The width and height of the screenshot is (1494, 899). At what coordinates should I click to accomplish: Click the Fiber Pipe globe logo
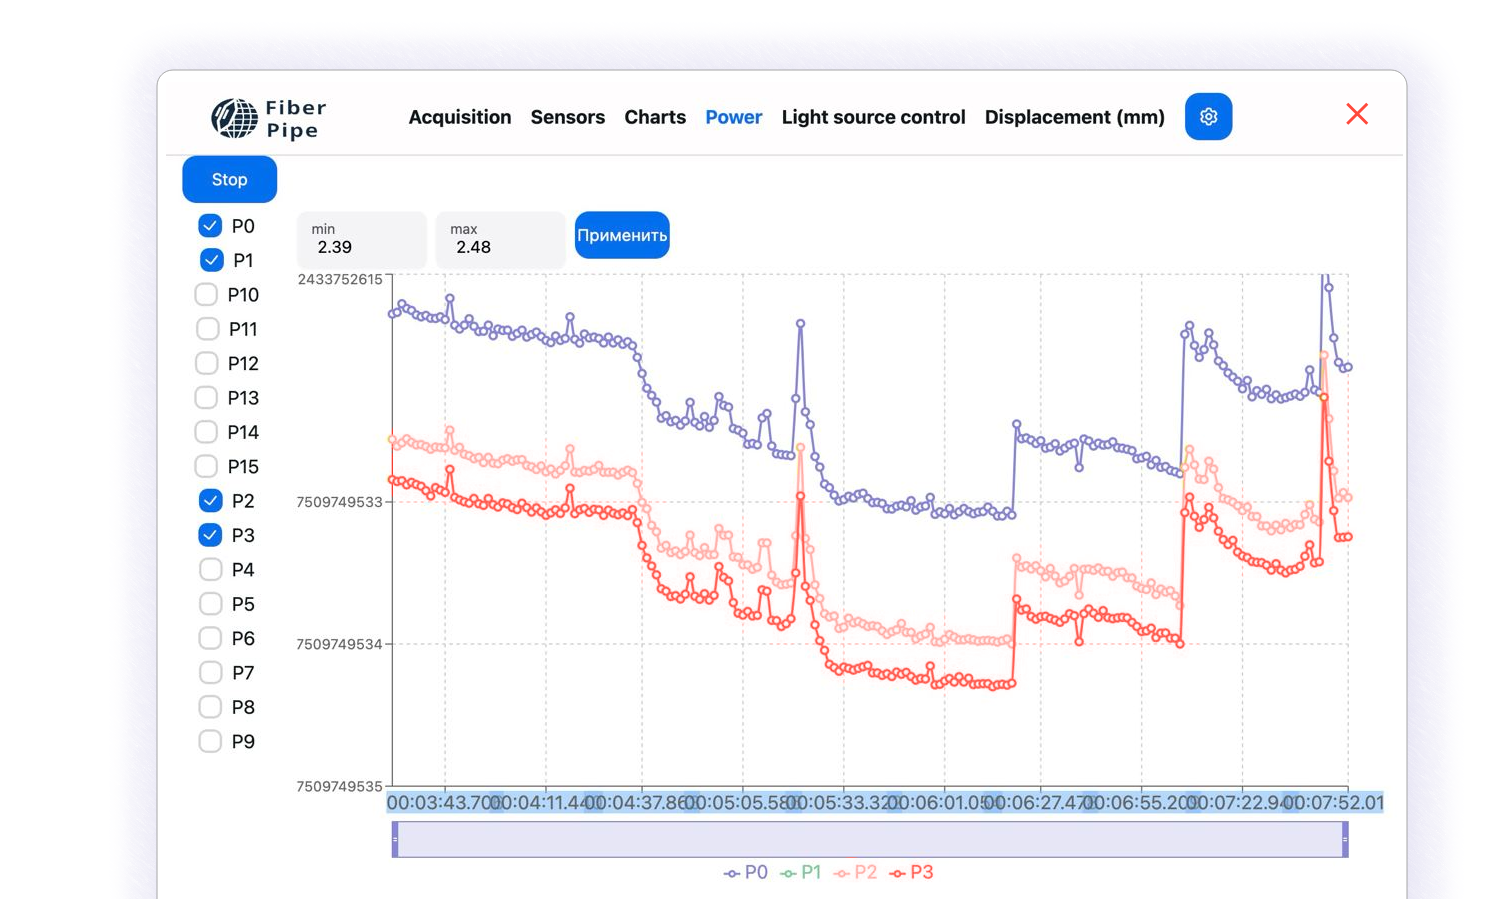pyautogui.click(x=234, y=118)
